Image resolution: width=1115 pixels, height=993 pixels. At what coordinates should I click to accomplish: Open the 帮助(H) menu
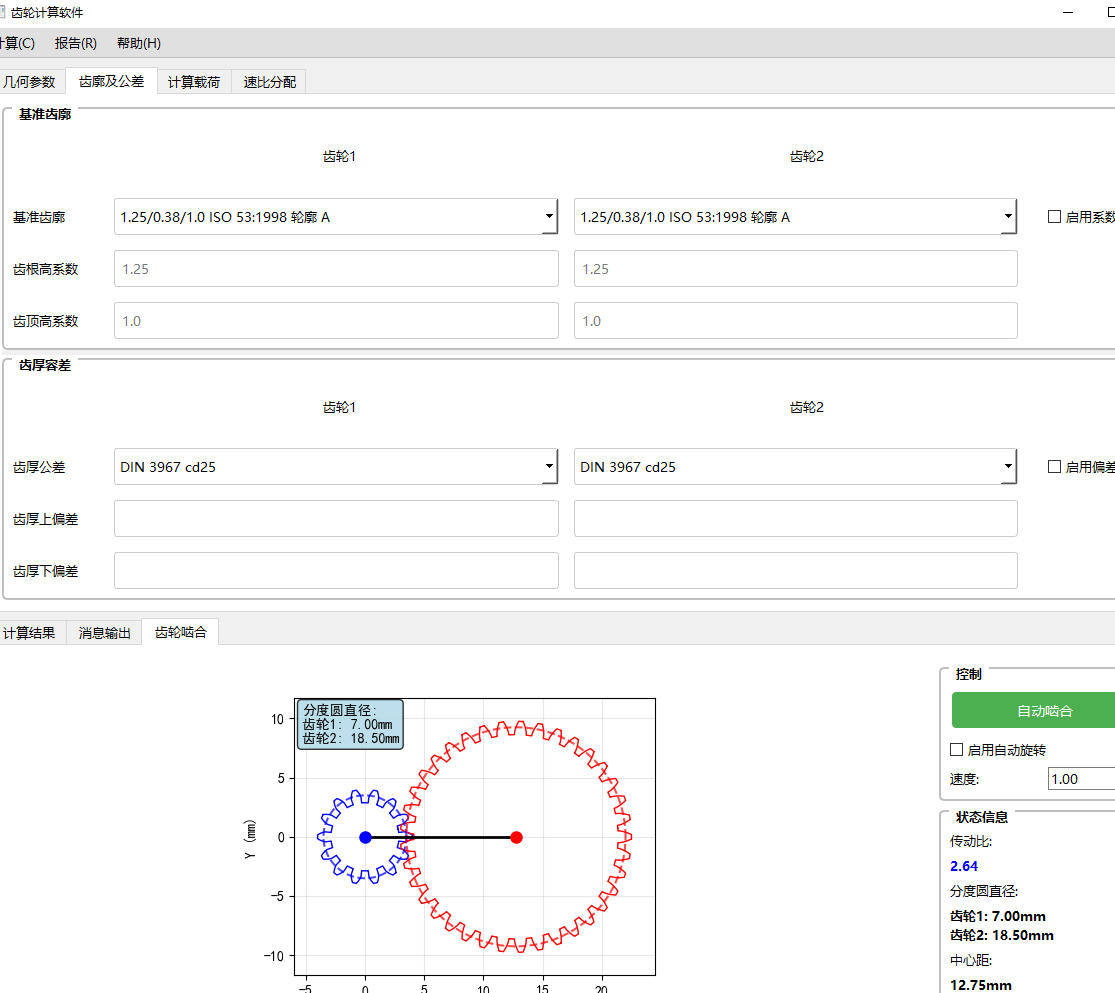pyautogui.click(x=138, y=43)
